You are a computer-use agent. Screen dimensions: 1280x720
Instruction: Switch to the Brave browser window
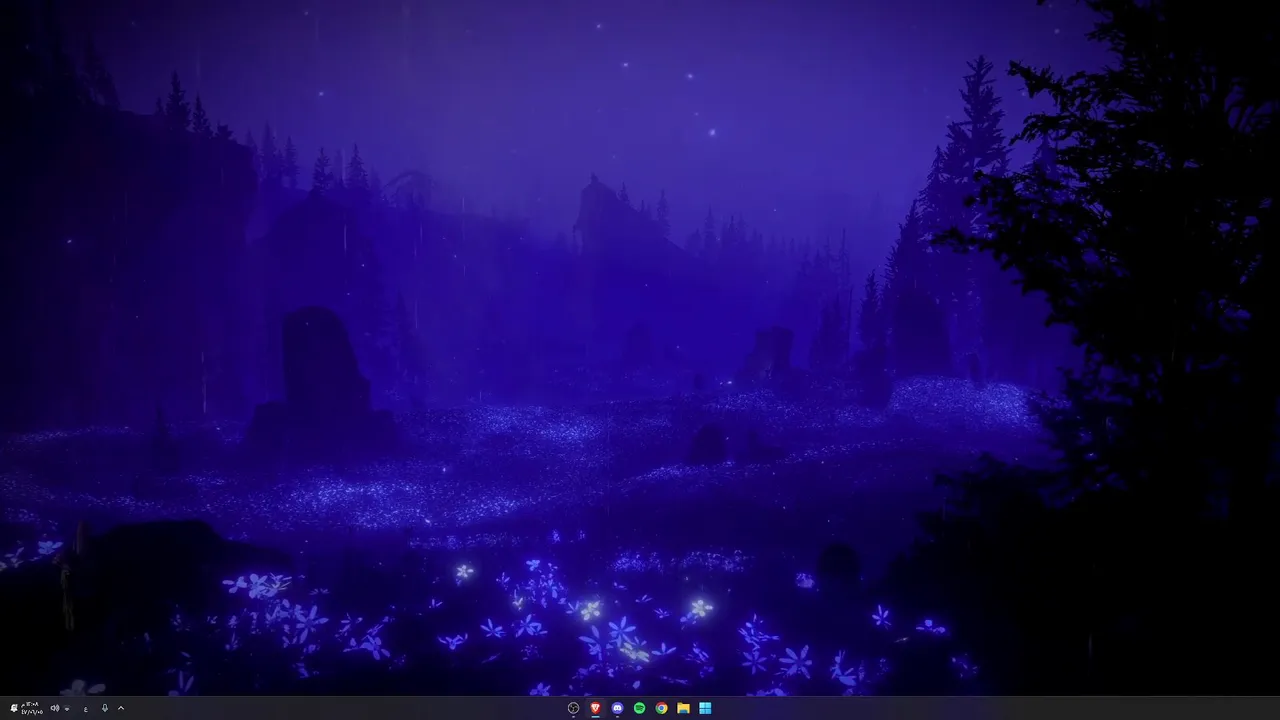pos(596,708)
